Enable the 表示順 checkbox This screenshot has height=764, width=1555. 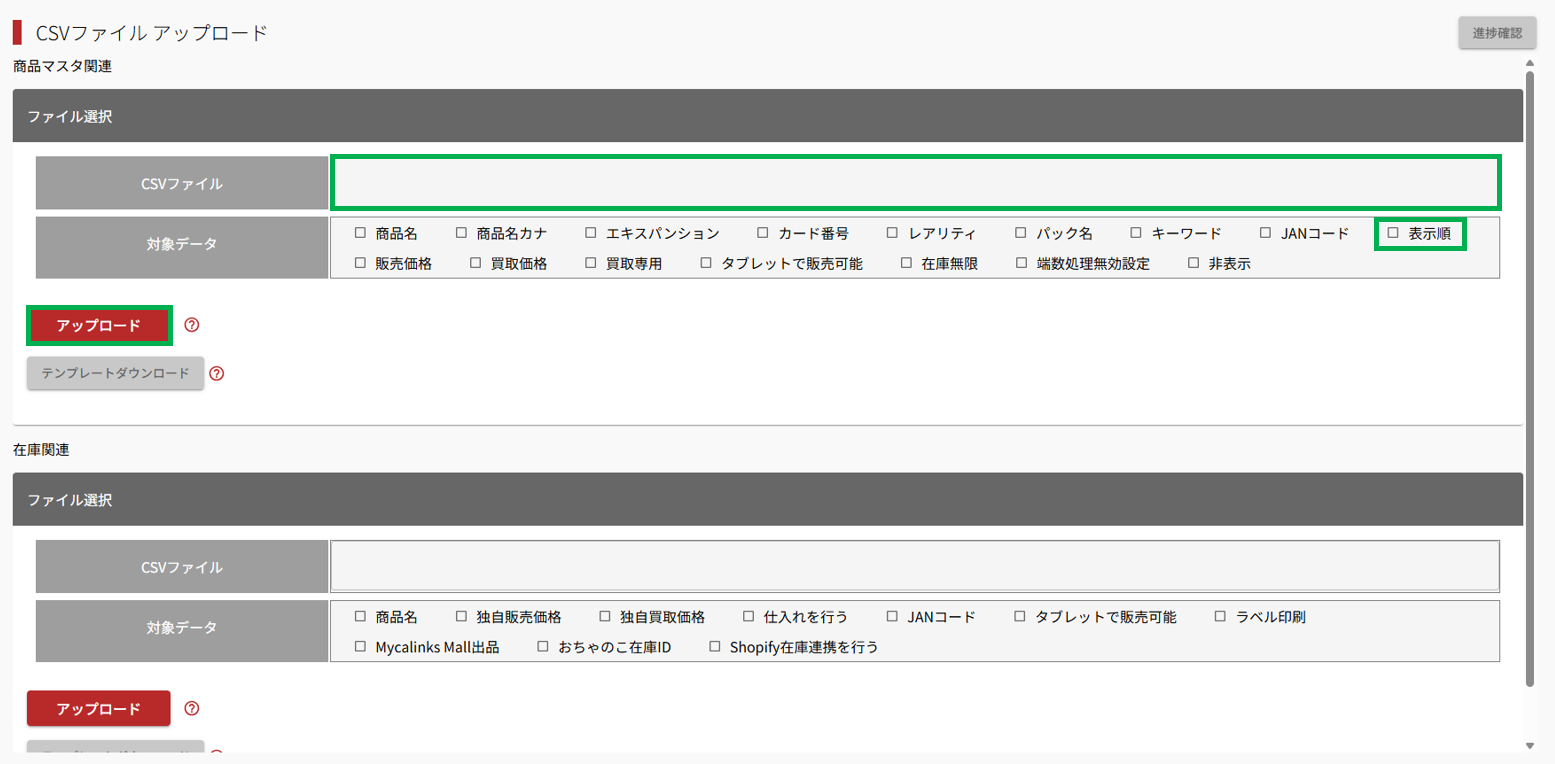pos(1393,233)
